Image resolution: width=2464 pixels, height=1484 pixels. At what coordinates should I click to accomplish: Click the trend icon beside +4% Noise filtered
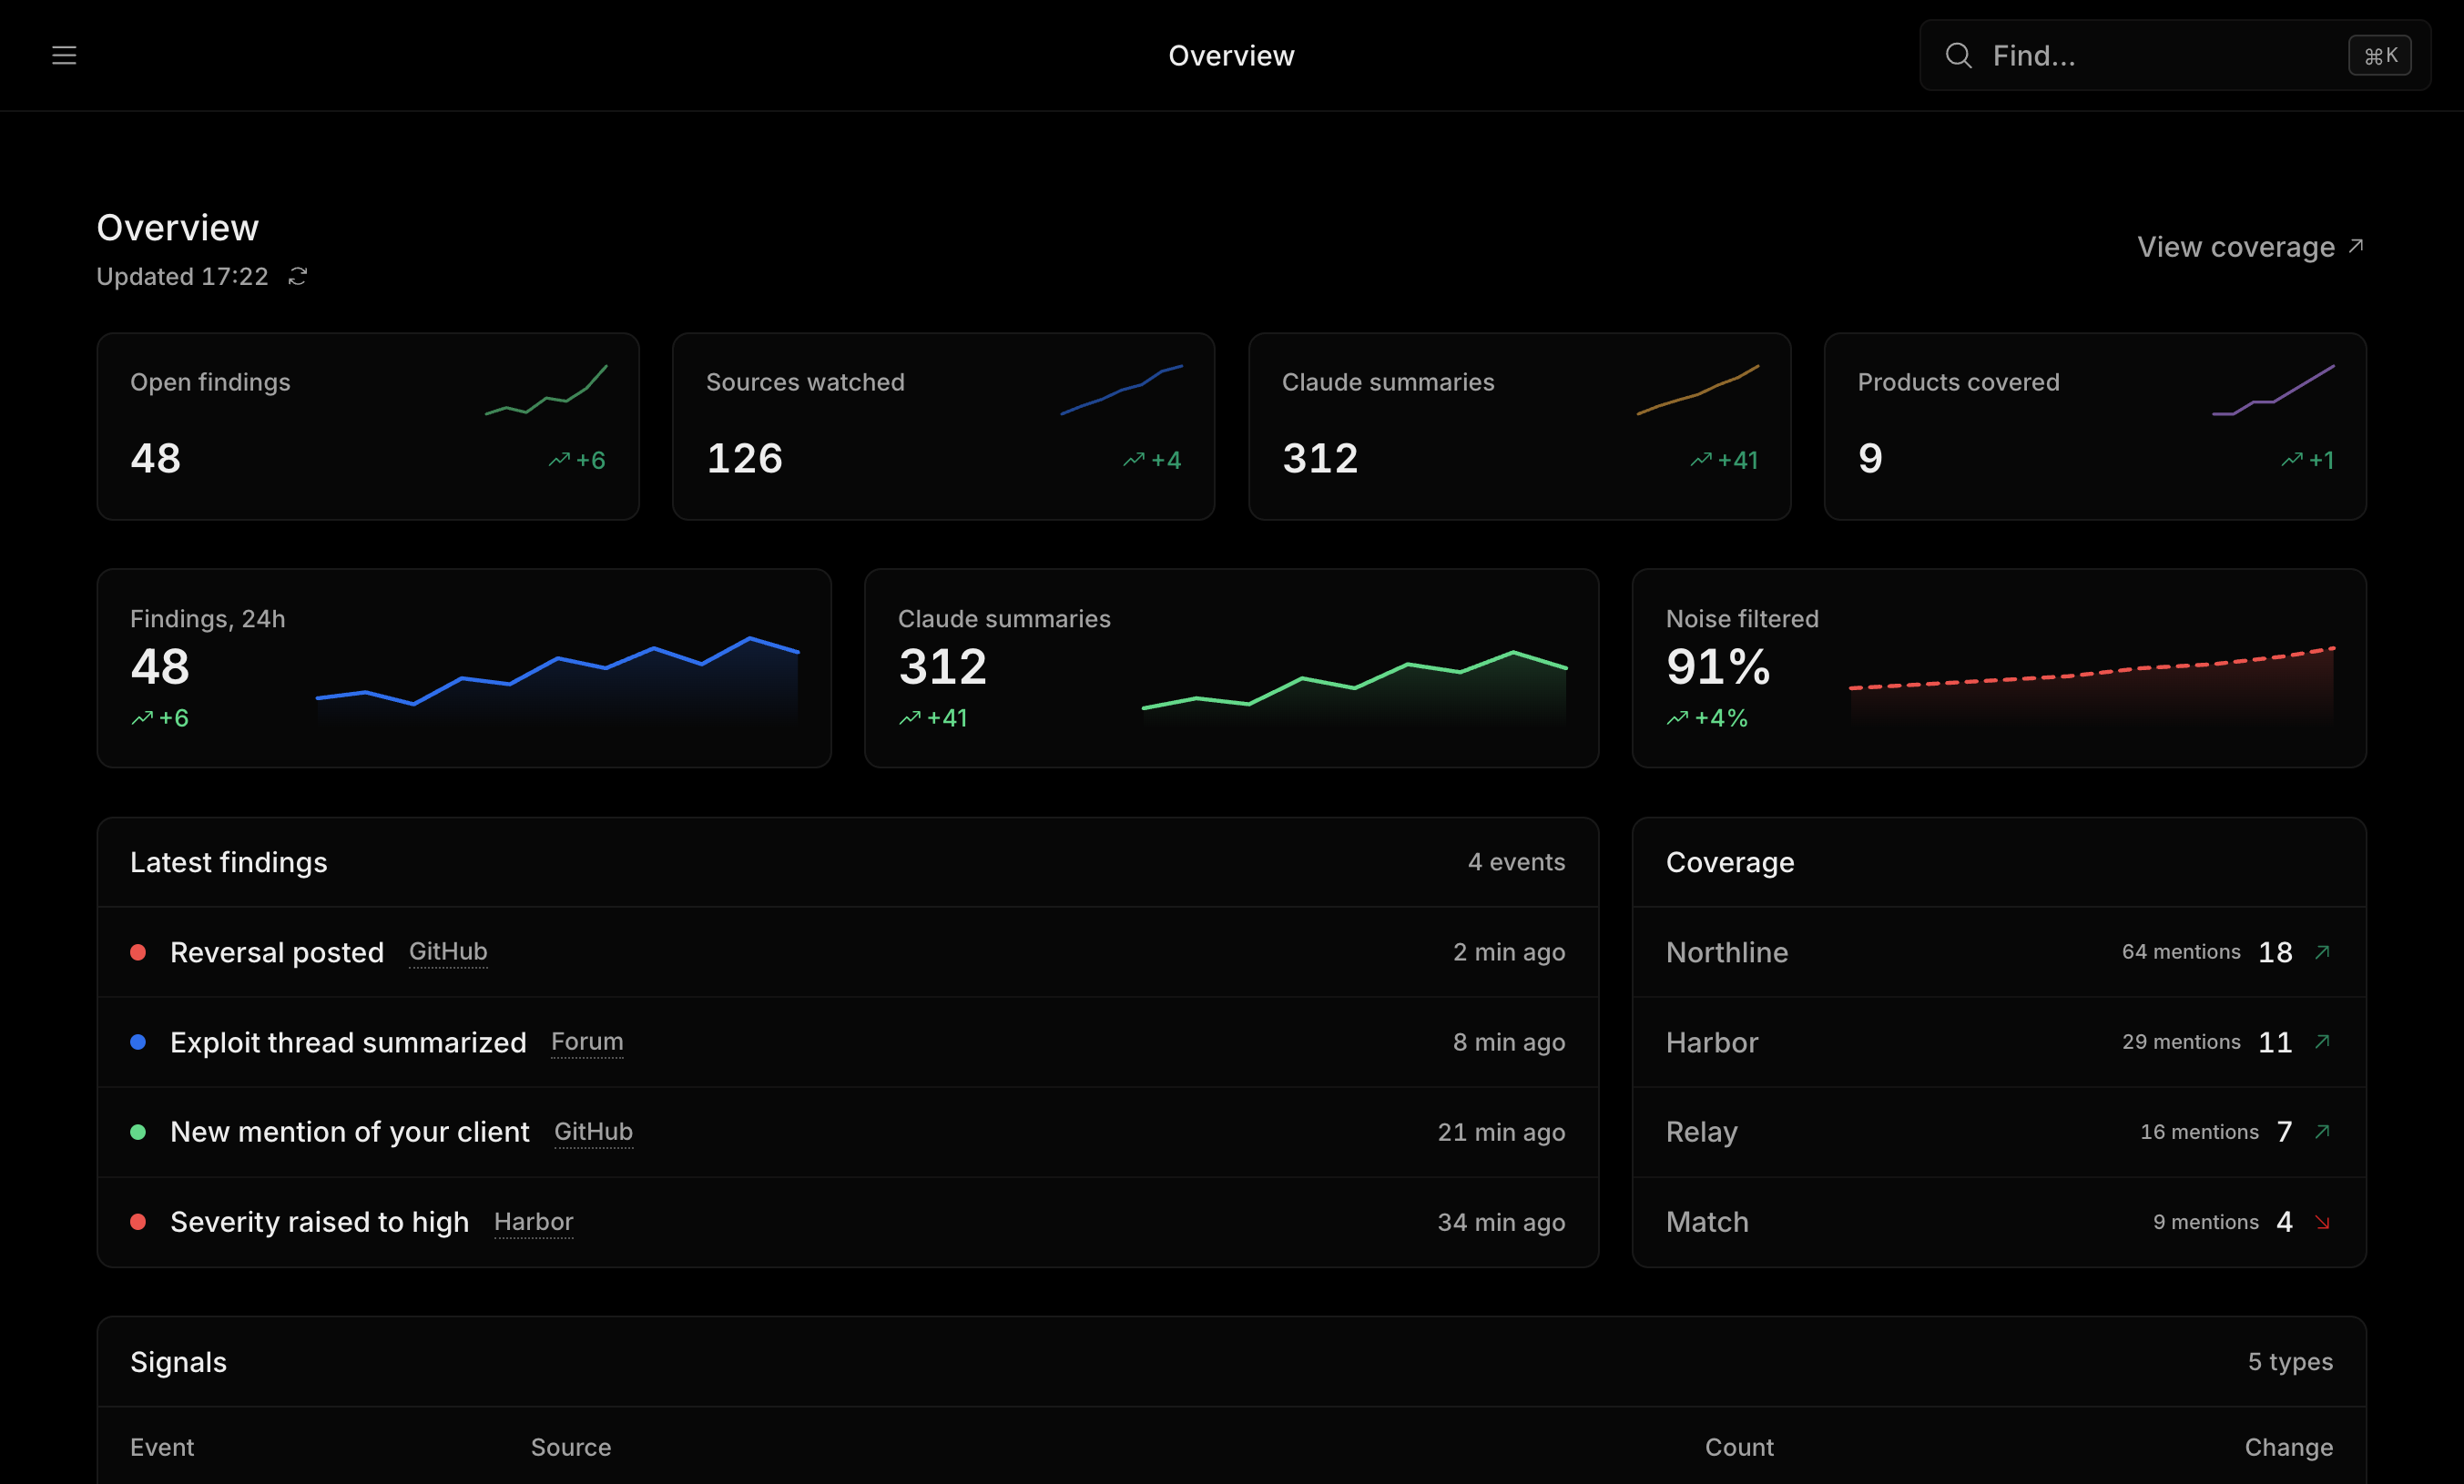pyautogui.click(x=1677, y=718)
